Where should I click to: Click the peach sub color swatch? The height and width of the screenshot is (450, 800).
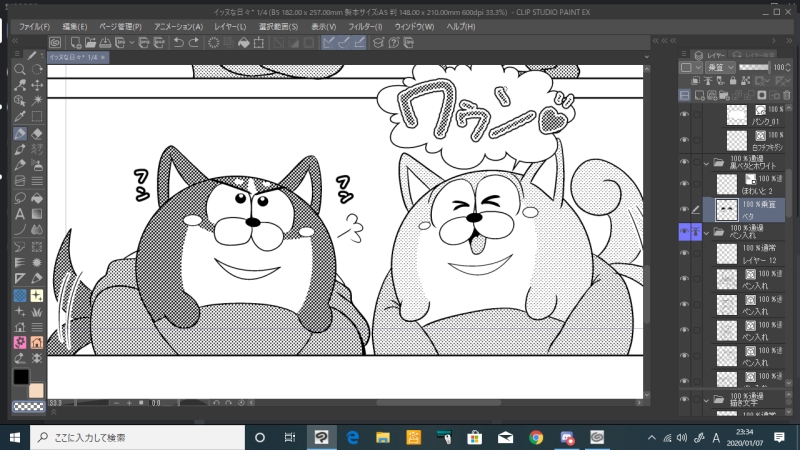(36, 390)
